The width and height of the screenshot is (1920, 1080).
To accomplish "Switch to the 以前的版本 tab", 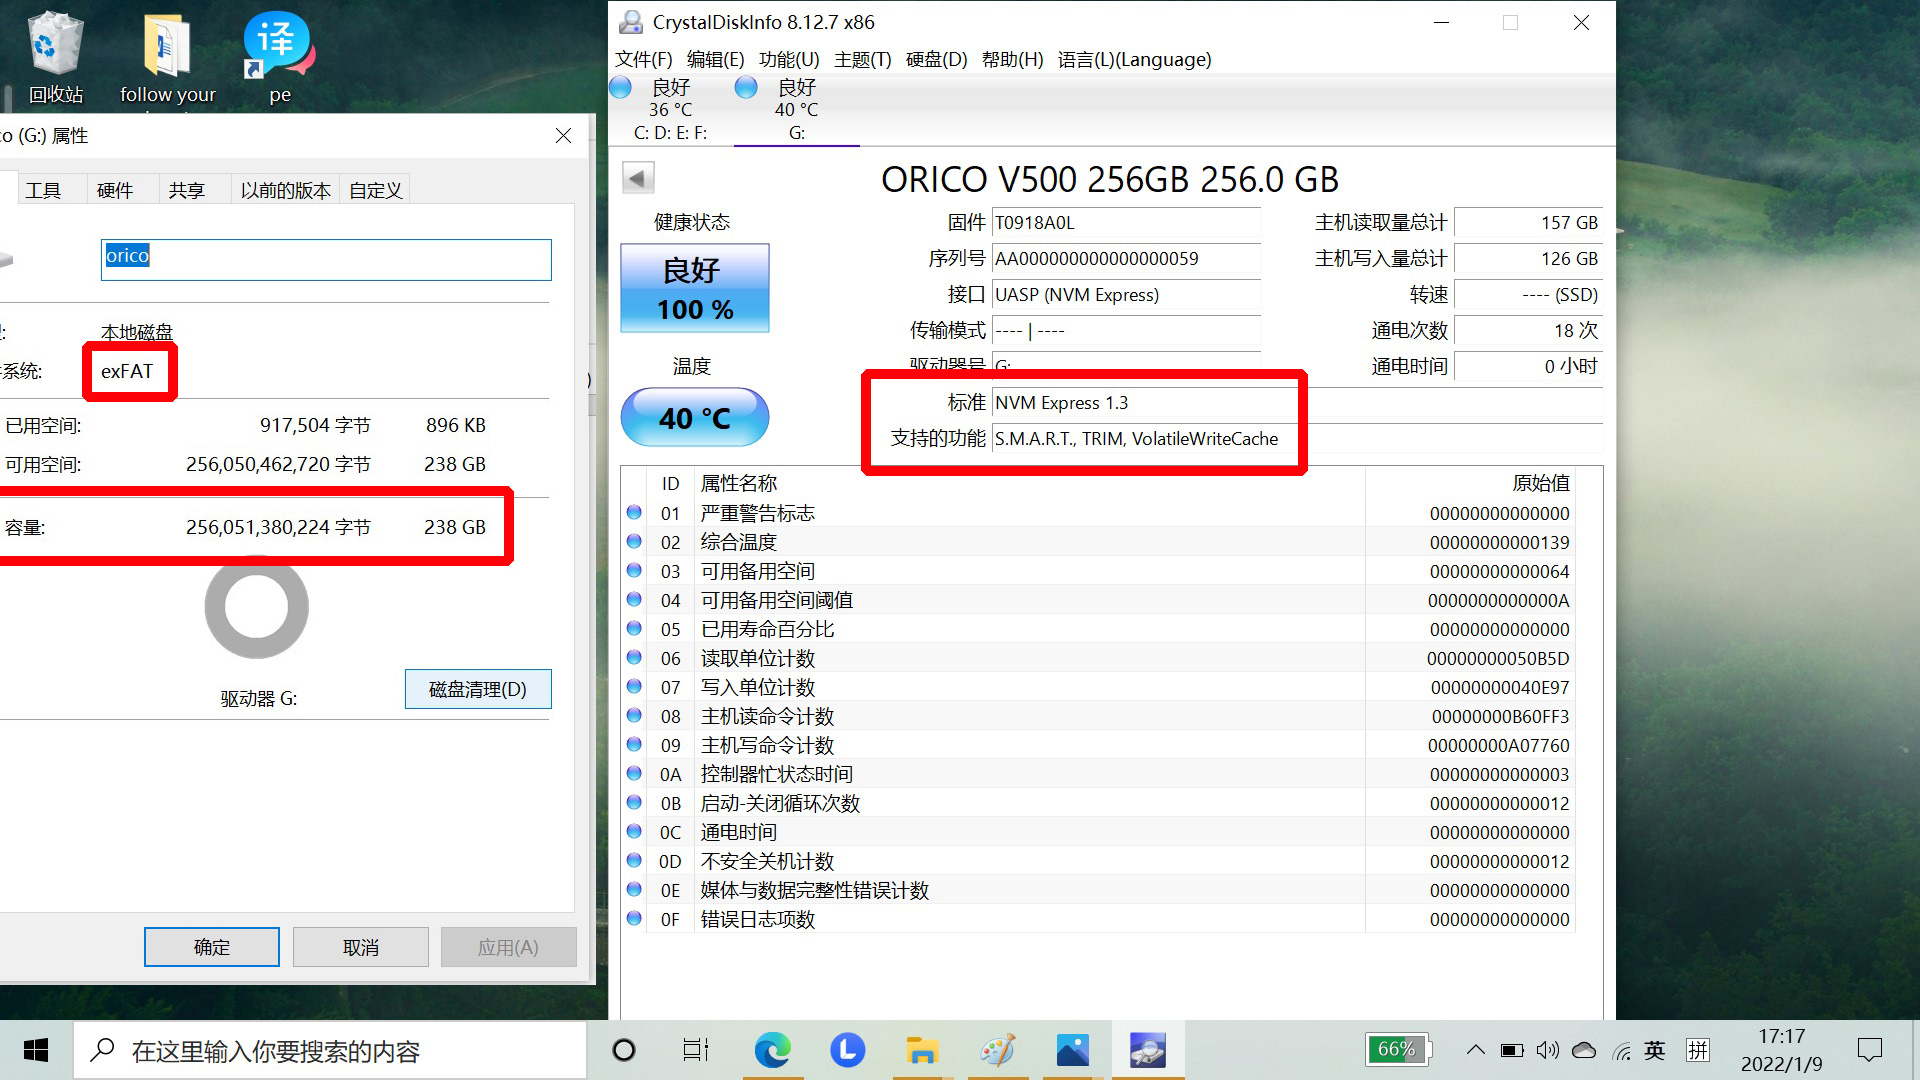I will (285, 190).
